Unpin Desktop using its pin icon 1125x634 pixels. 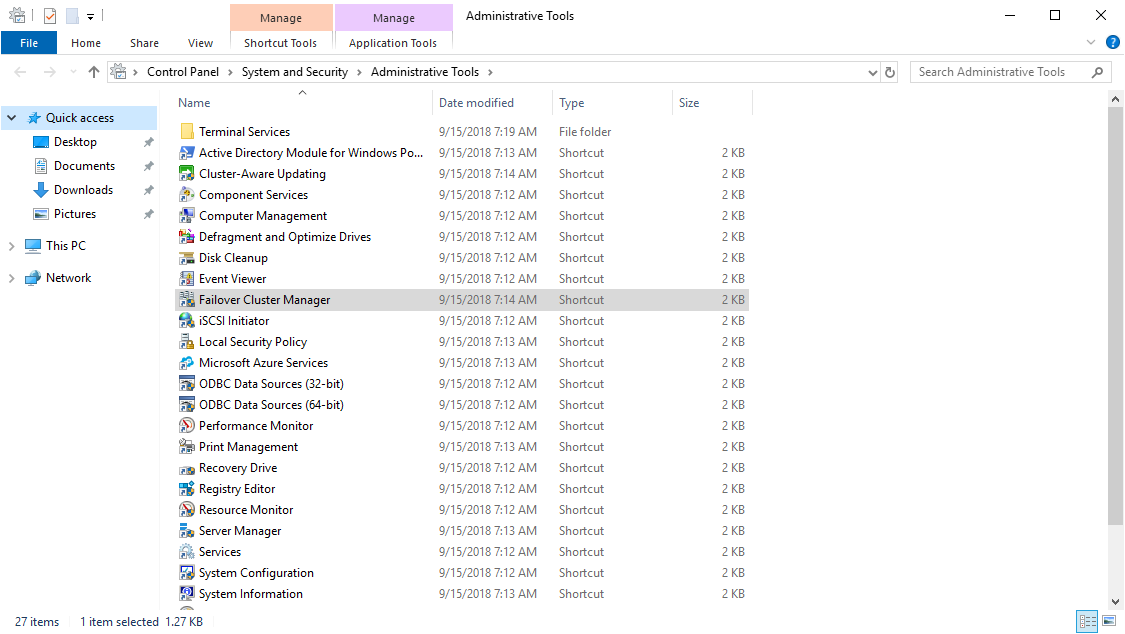[x=149, y=142]
